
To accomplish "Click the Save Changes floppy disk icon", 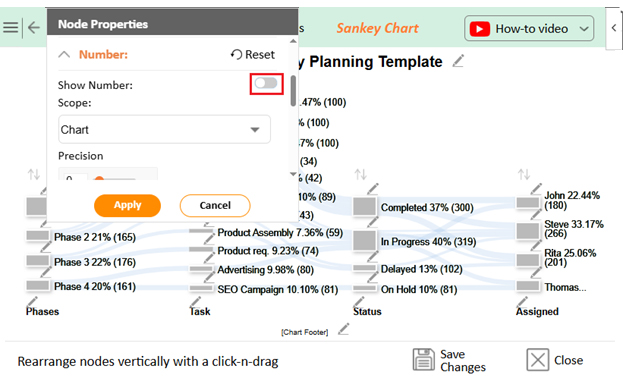I will [423, 360].
